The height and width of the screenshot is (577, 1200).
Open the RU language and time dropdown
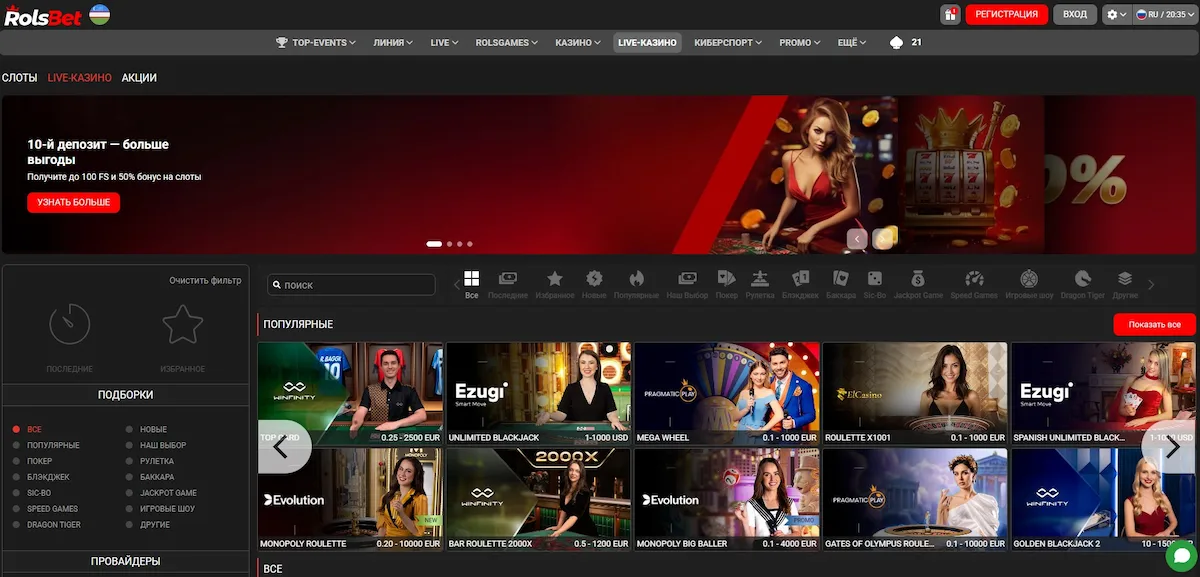[1165, 15]
